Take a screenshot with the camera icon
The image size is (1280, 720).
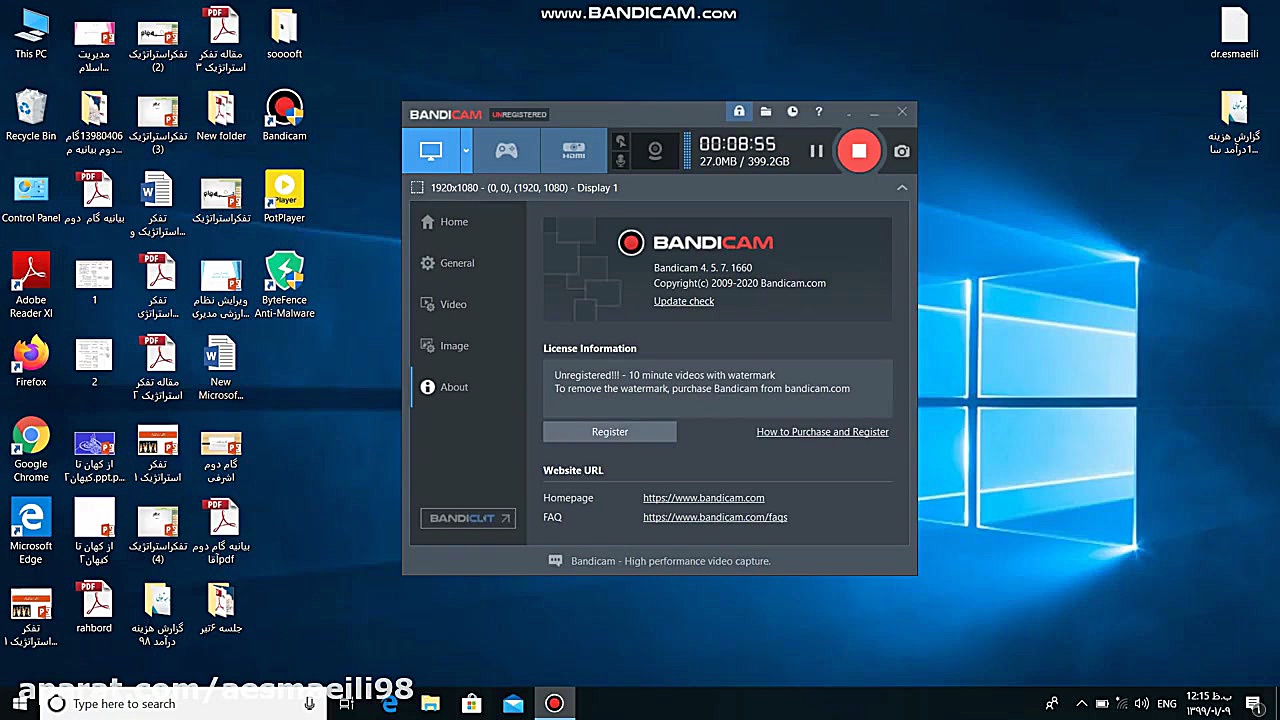point(902,151)
